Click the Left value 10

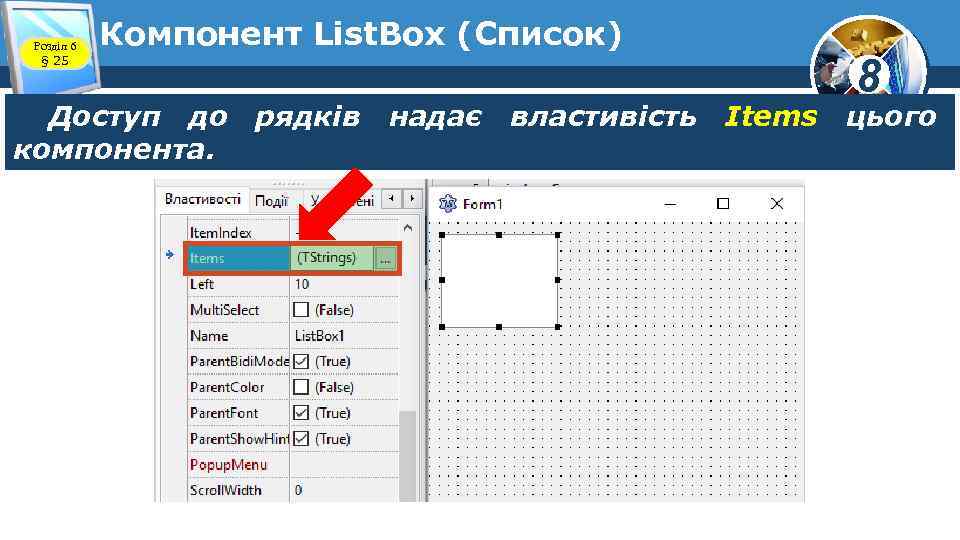coord(302,284)
